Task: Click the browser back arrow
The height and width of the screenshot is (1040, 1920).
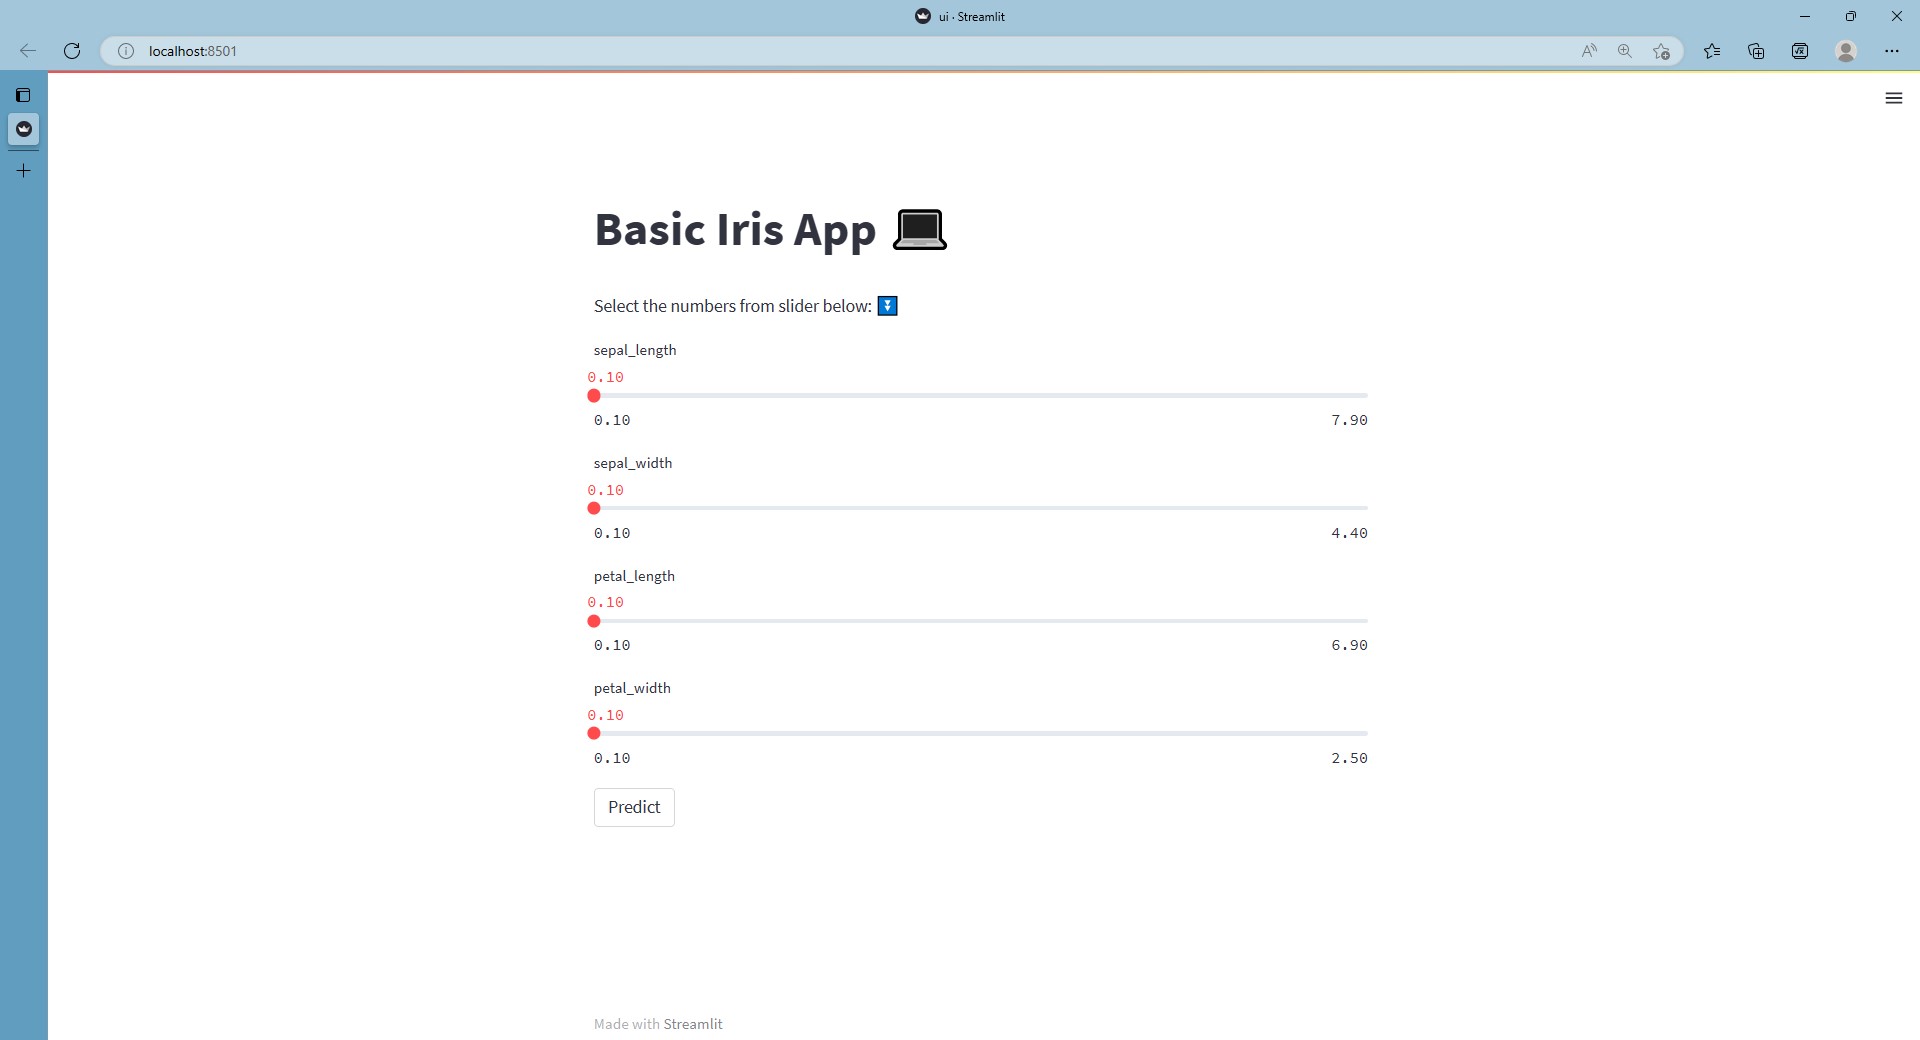Action: 28,51
